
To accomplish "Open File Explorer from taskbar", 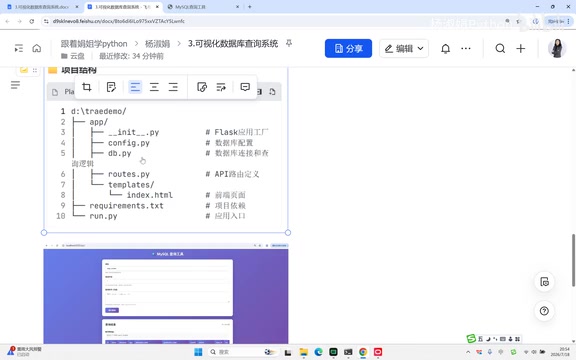I will point(303,352).
